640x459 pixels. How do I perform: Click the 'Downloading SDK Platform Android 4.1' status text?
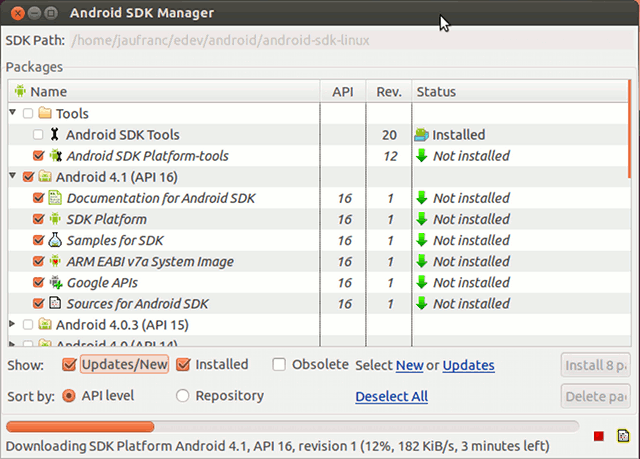pos(278,446)
